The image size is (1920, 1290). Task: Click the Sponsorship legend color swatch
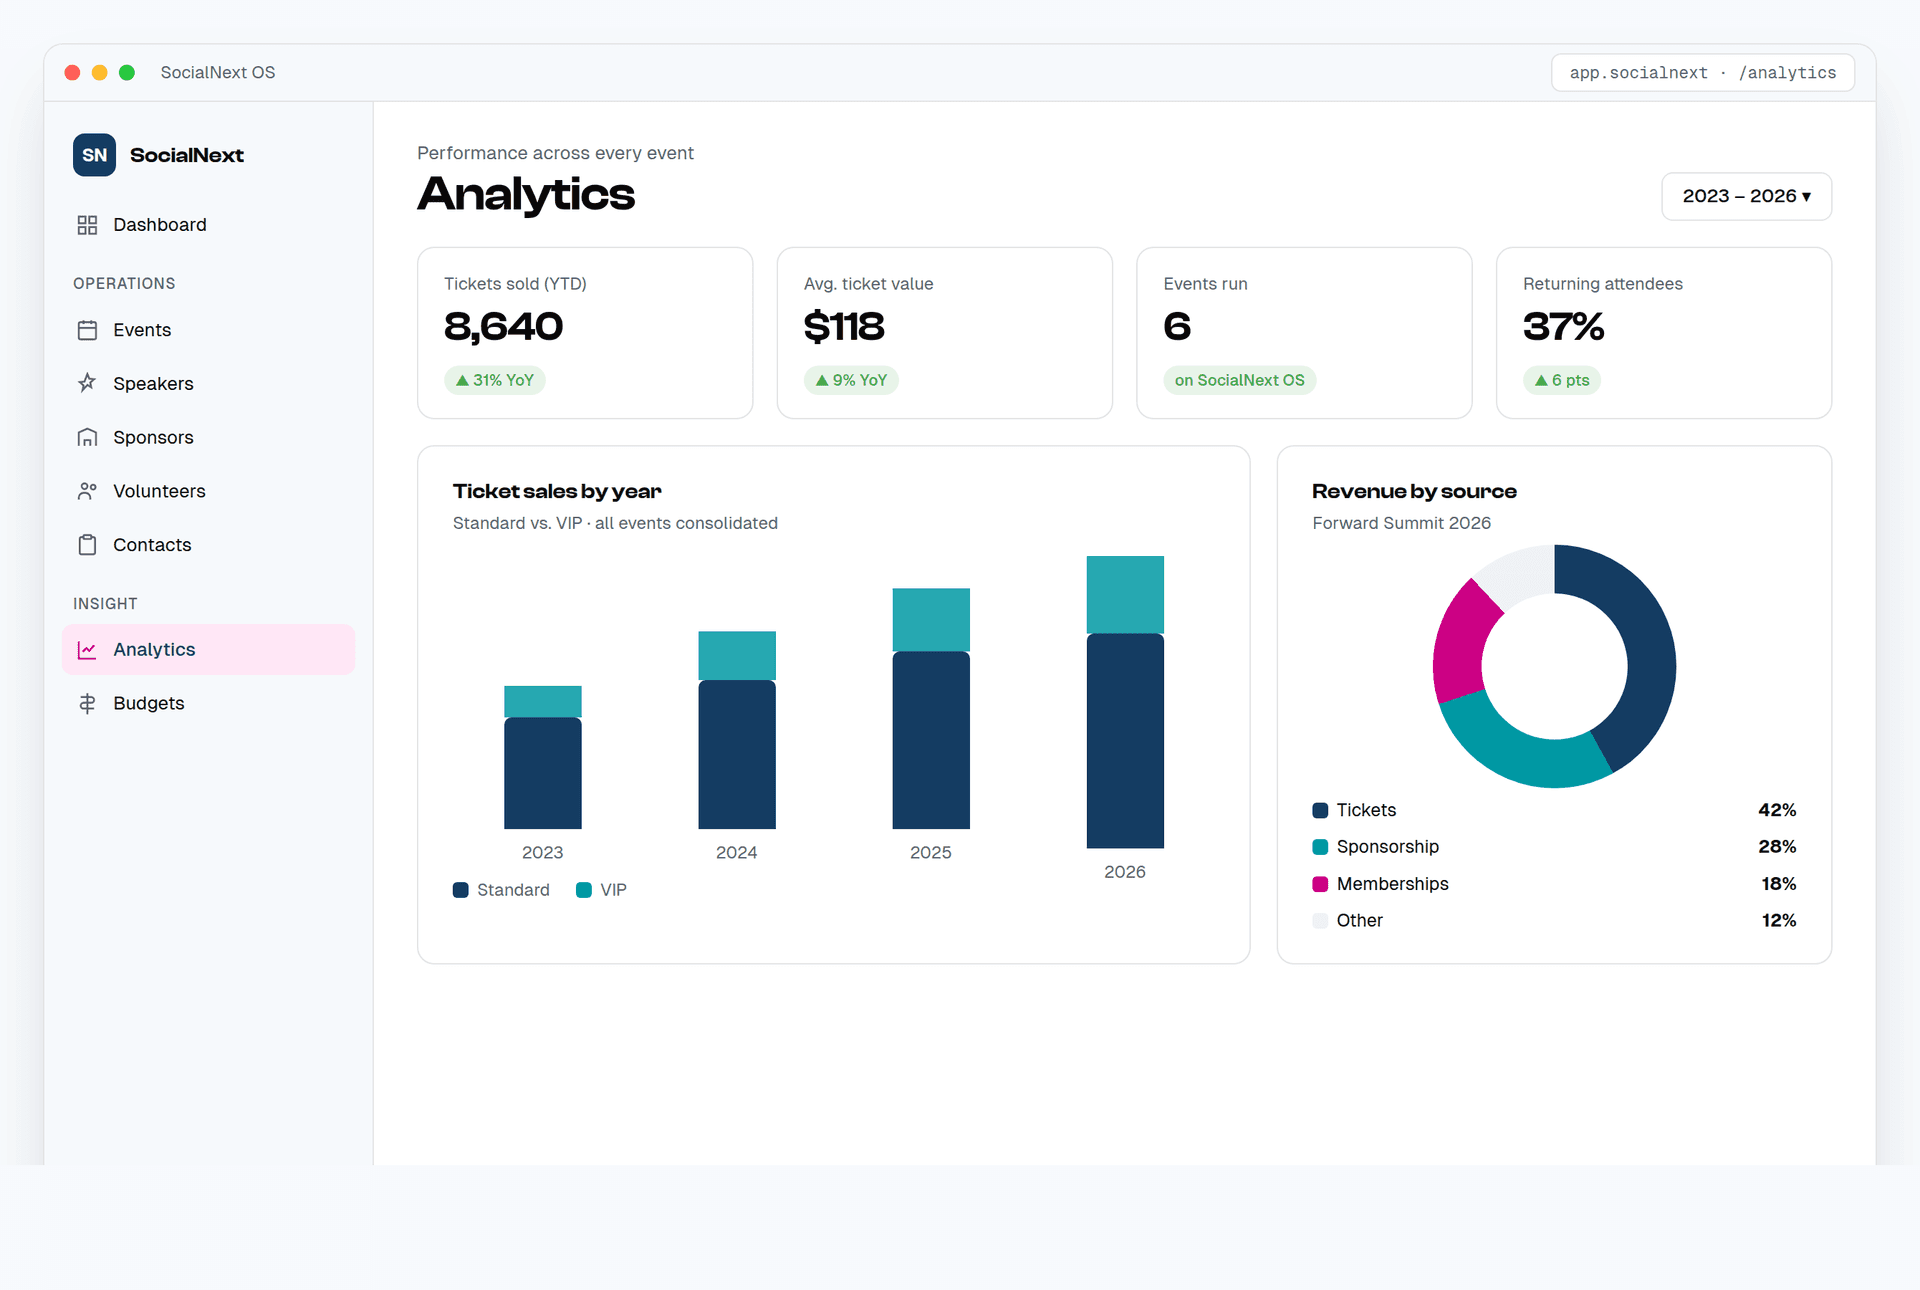coord(1320,847)
